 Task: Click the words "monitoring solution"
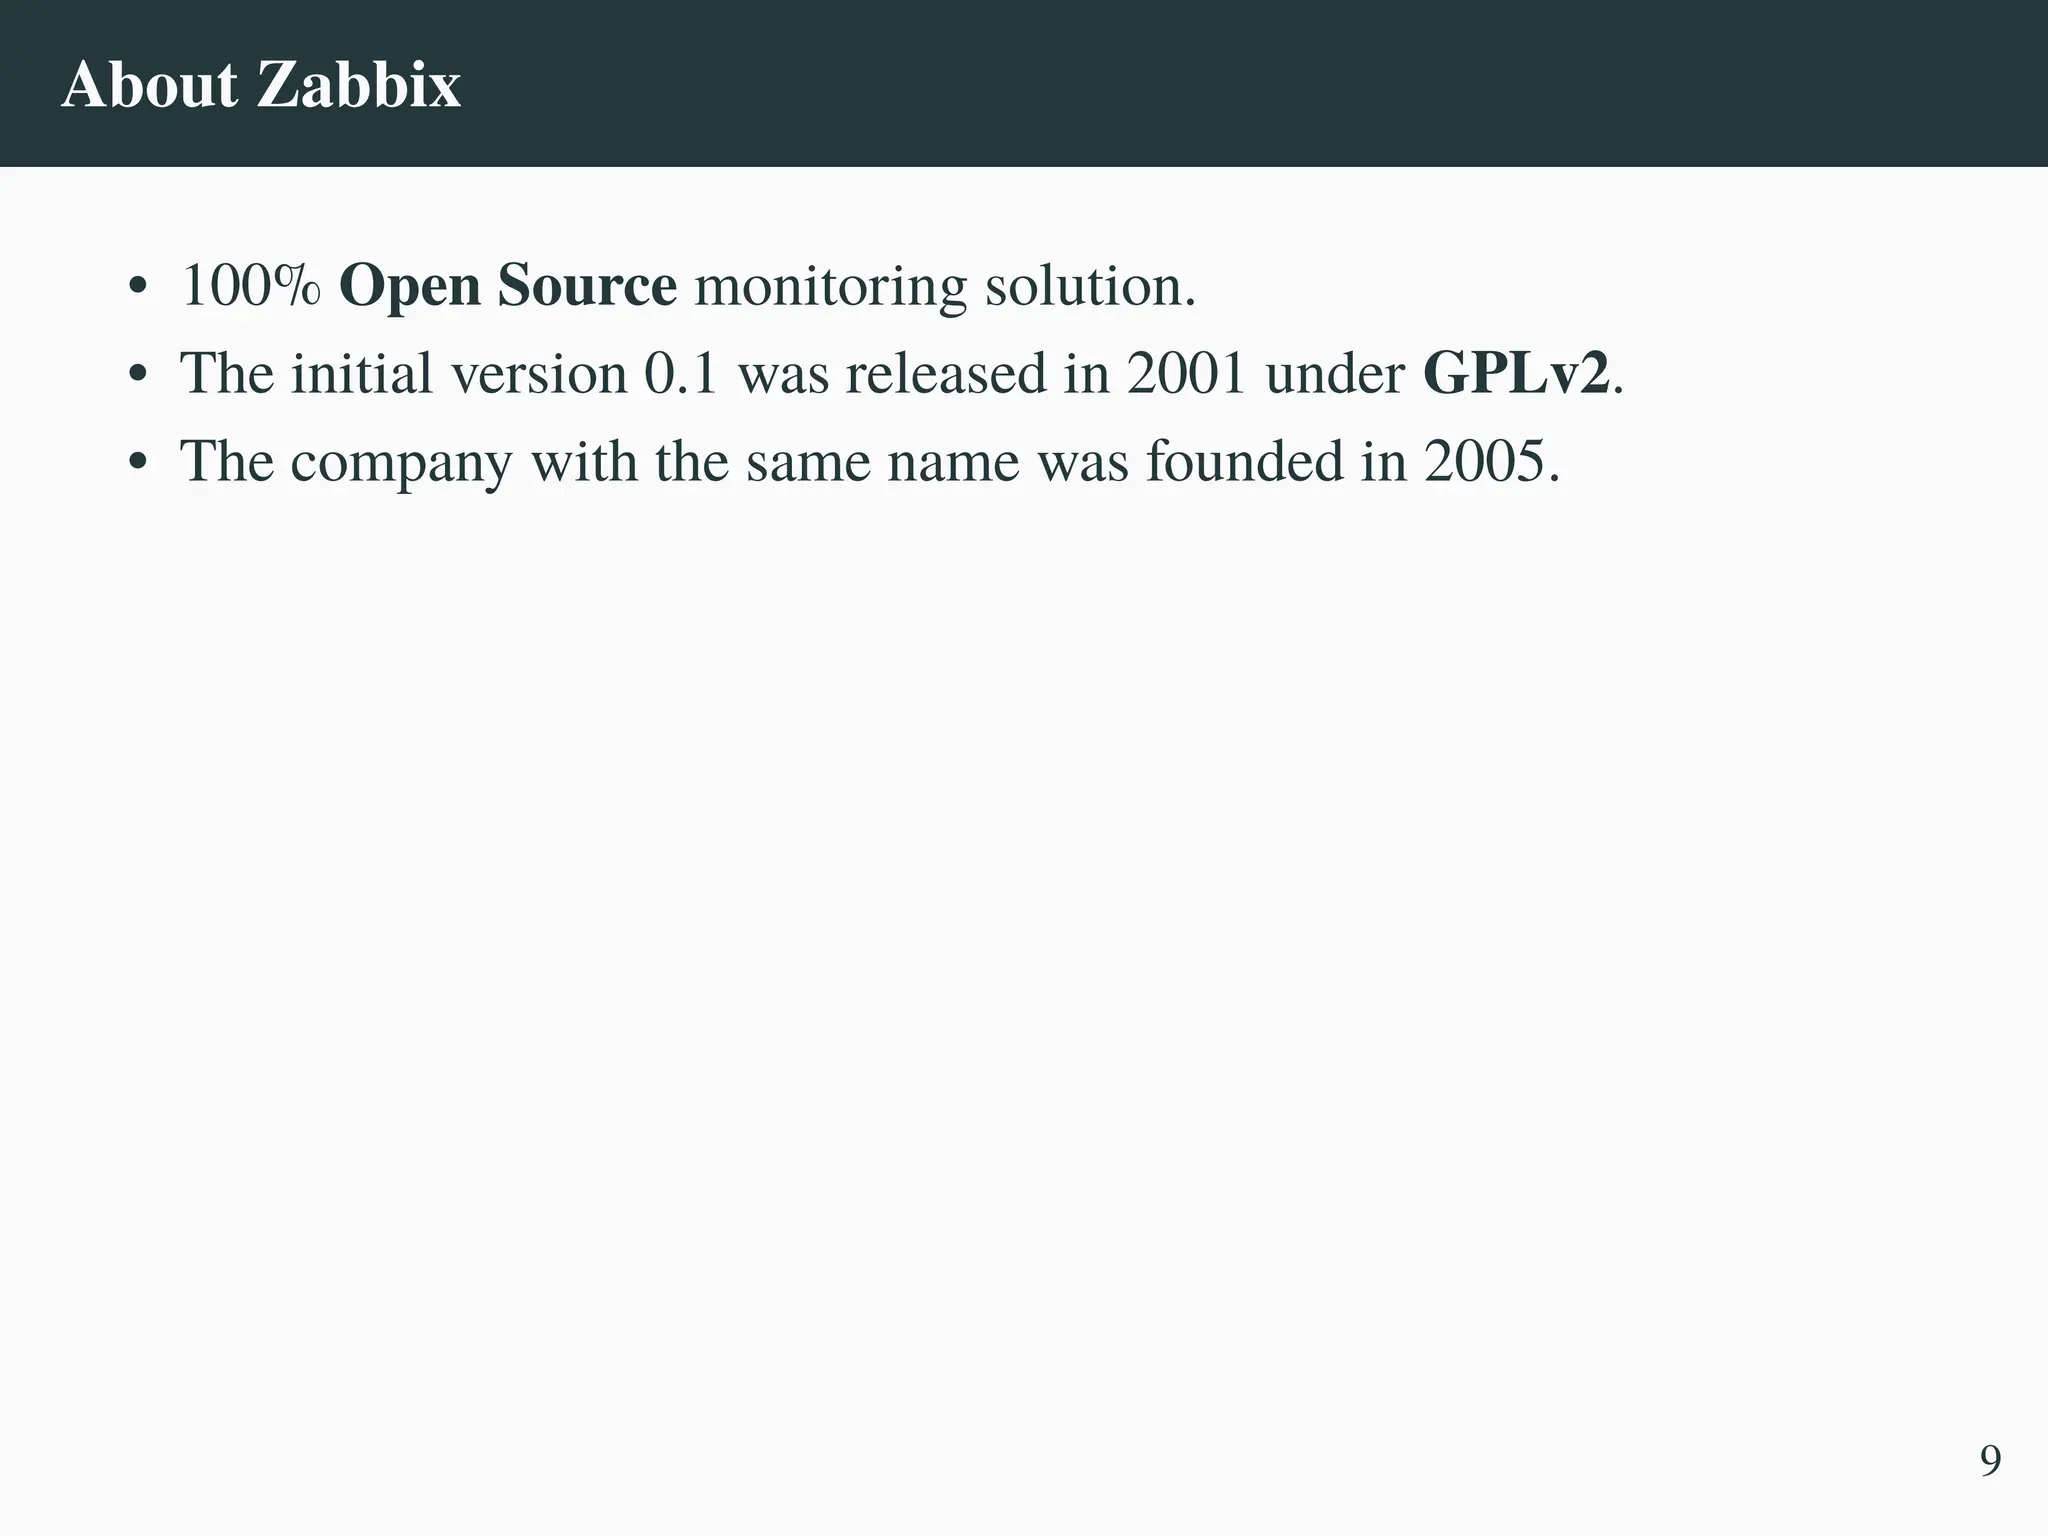pos(944,286)
